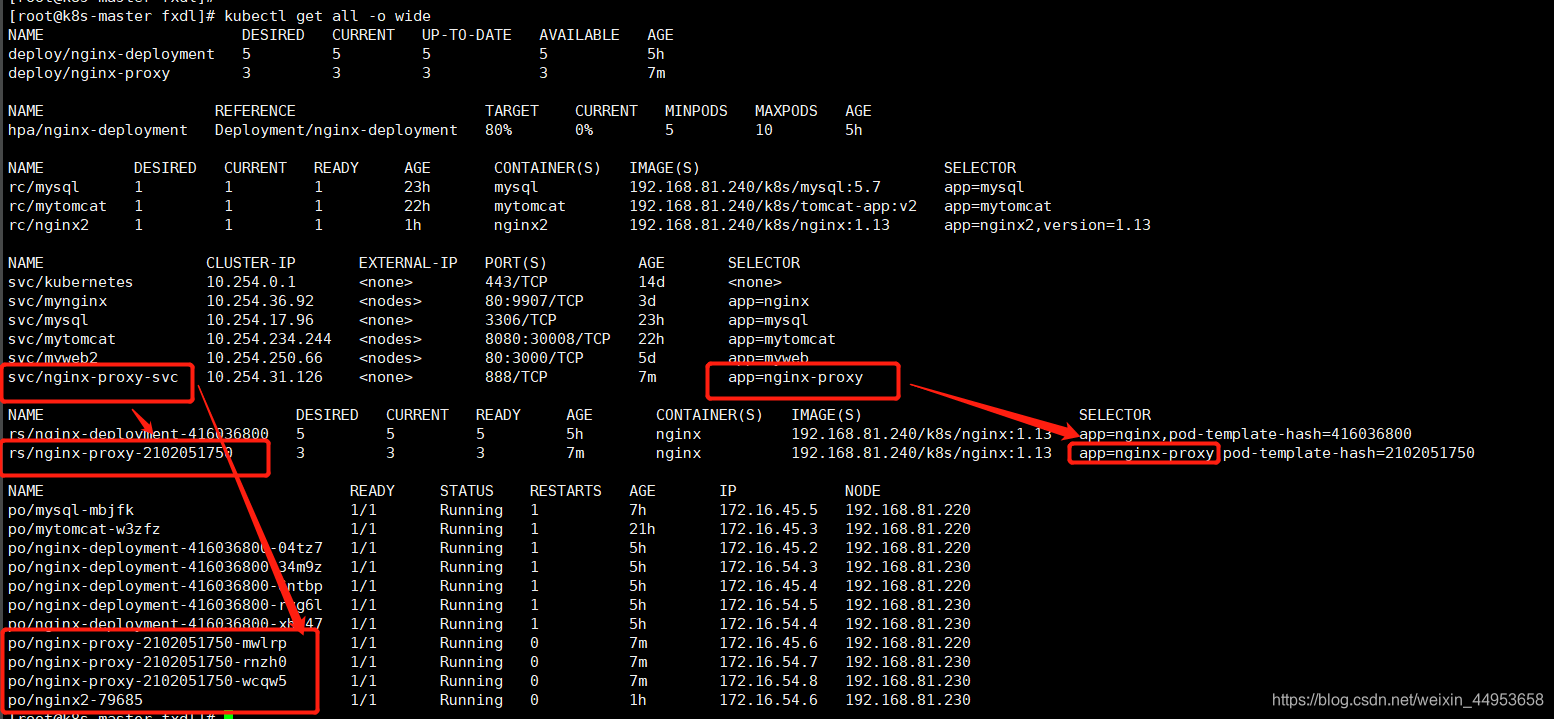The image size is (1554, 719).
Task: Click the 'MAXPODS' column header
Action: pos(786,111)
